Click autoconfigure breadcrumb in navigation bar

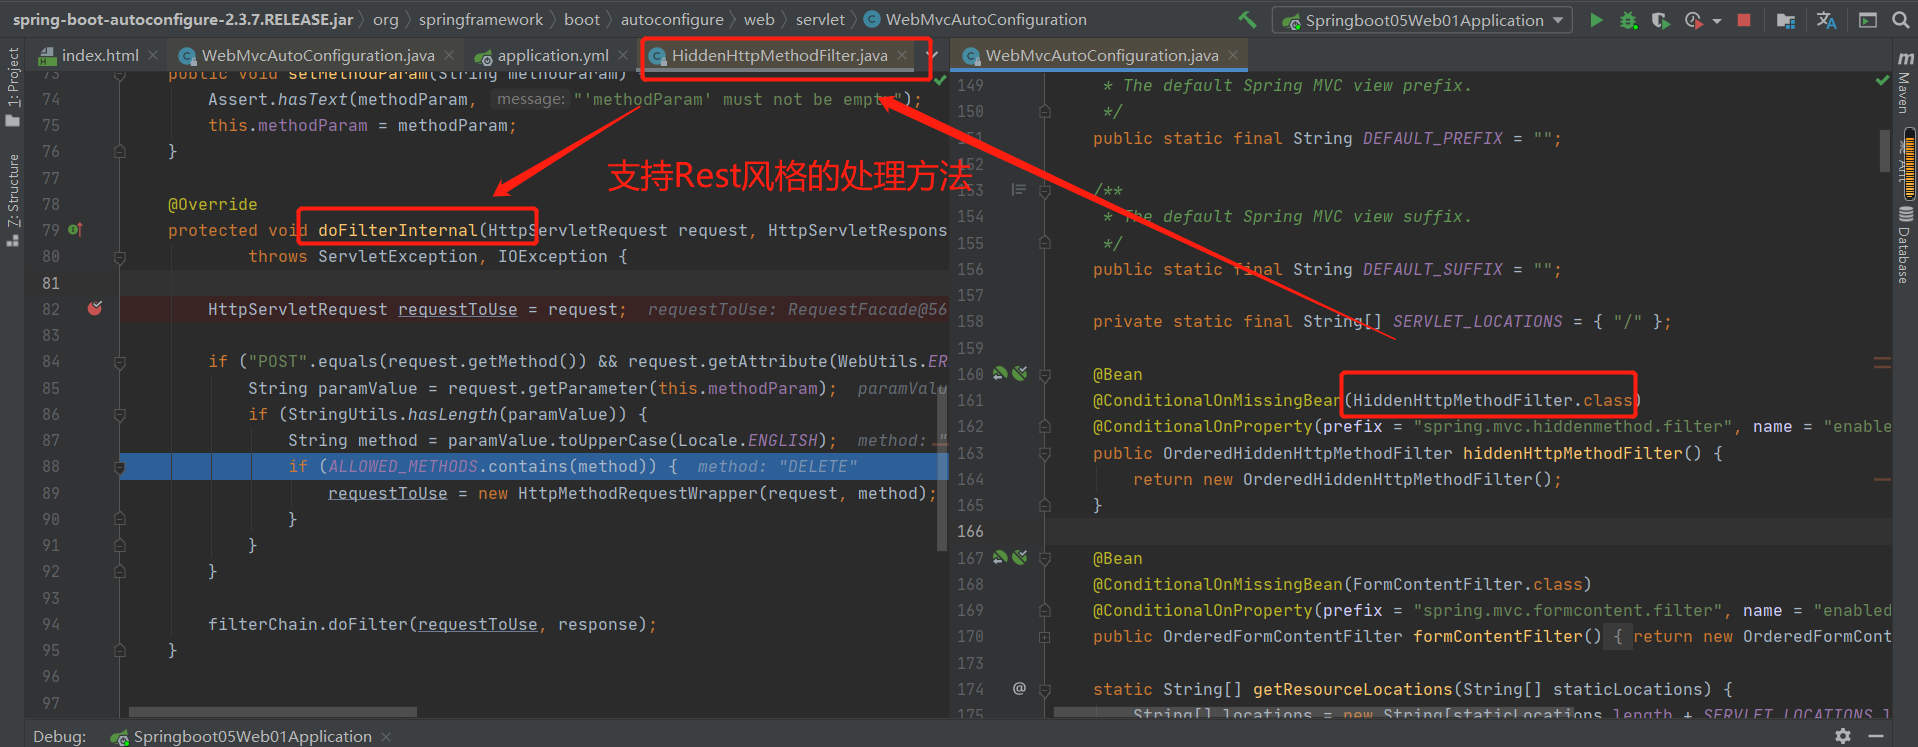672,19
